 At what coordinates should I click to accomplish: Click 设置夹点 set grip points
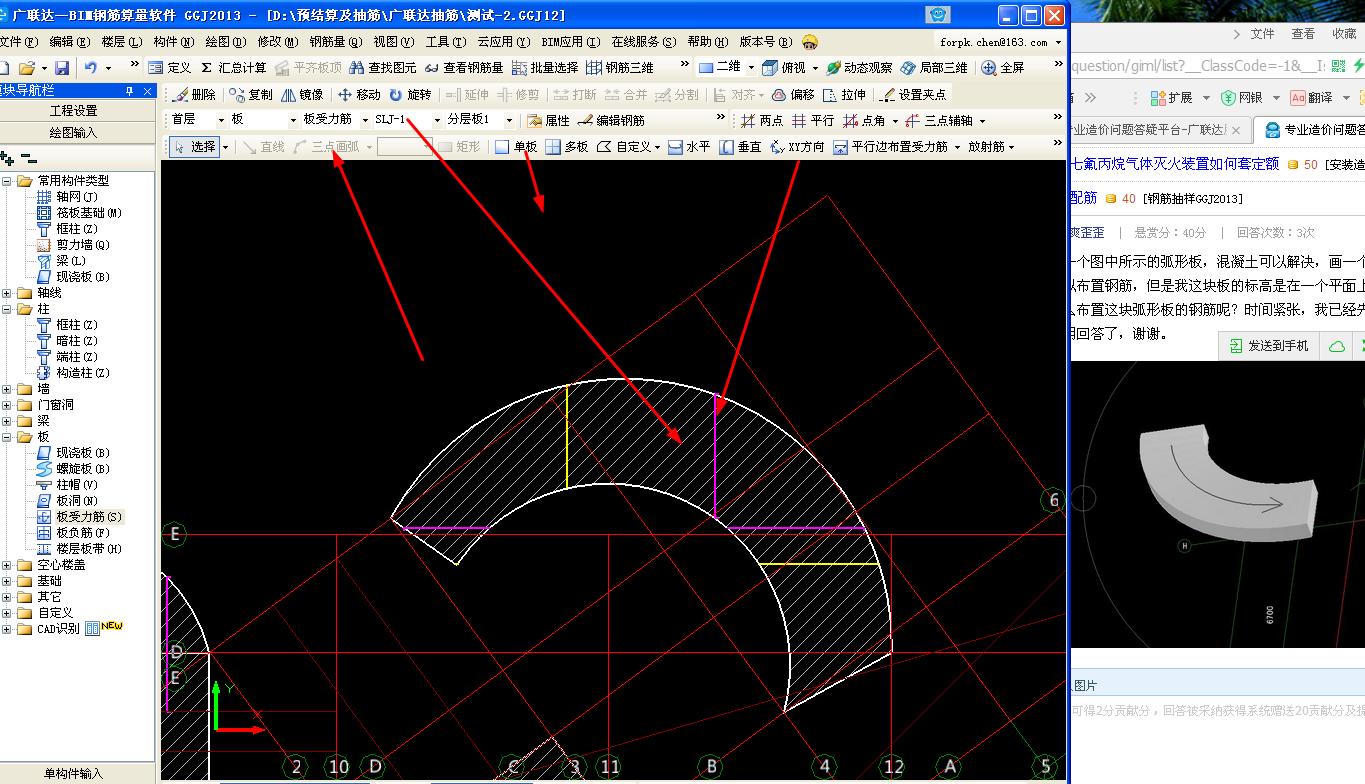[x=912, y=95]
